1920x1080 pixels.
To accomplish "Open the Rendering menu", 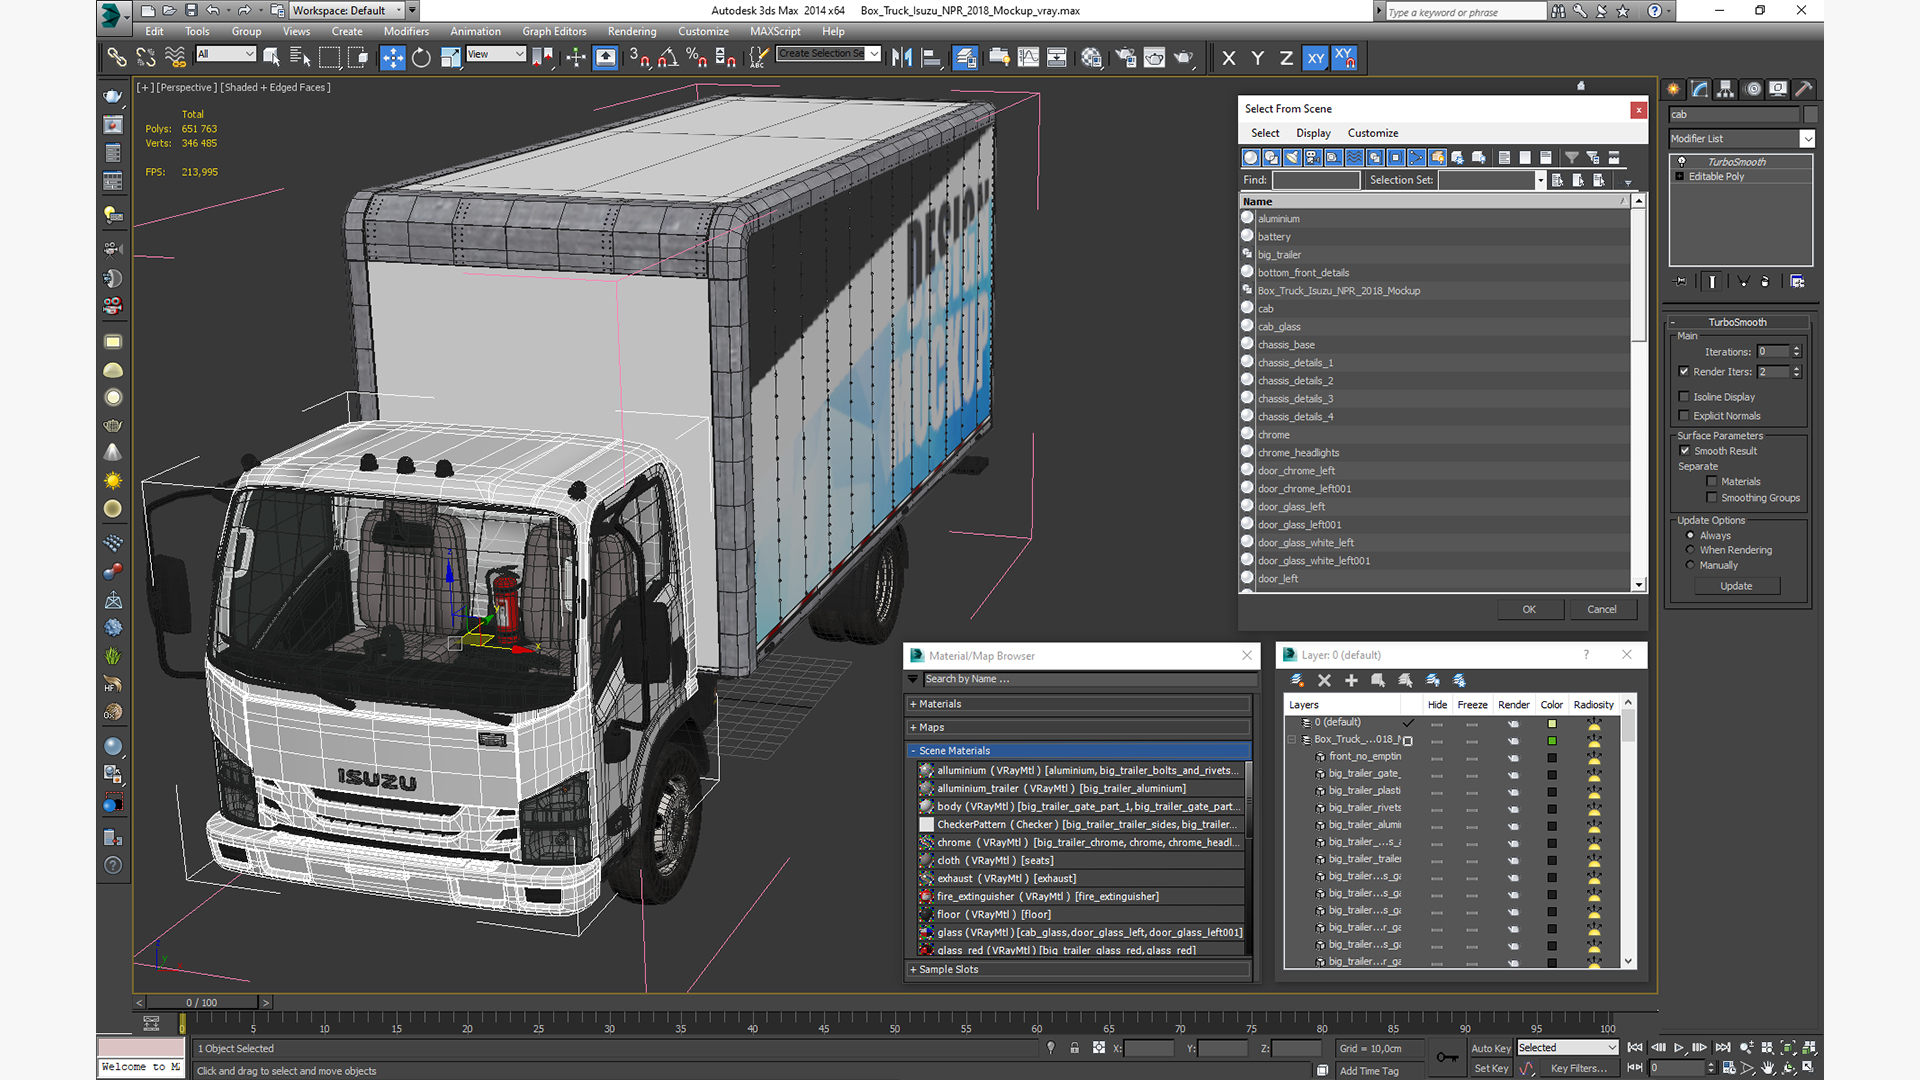I will coord(632,32).
